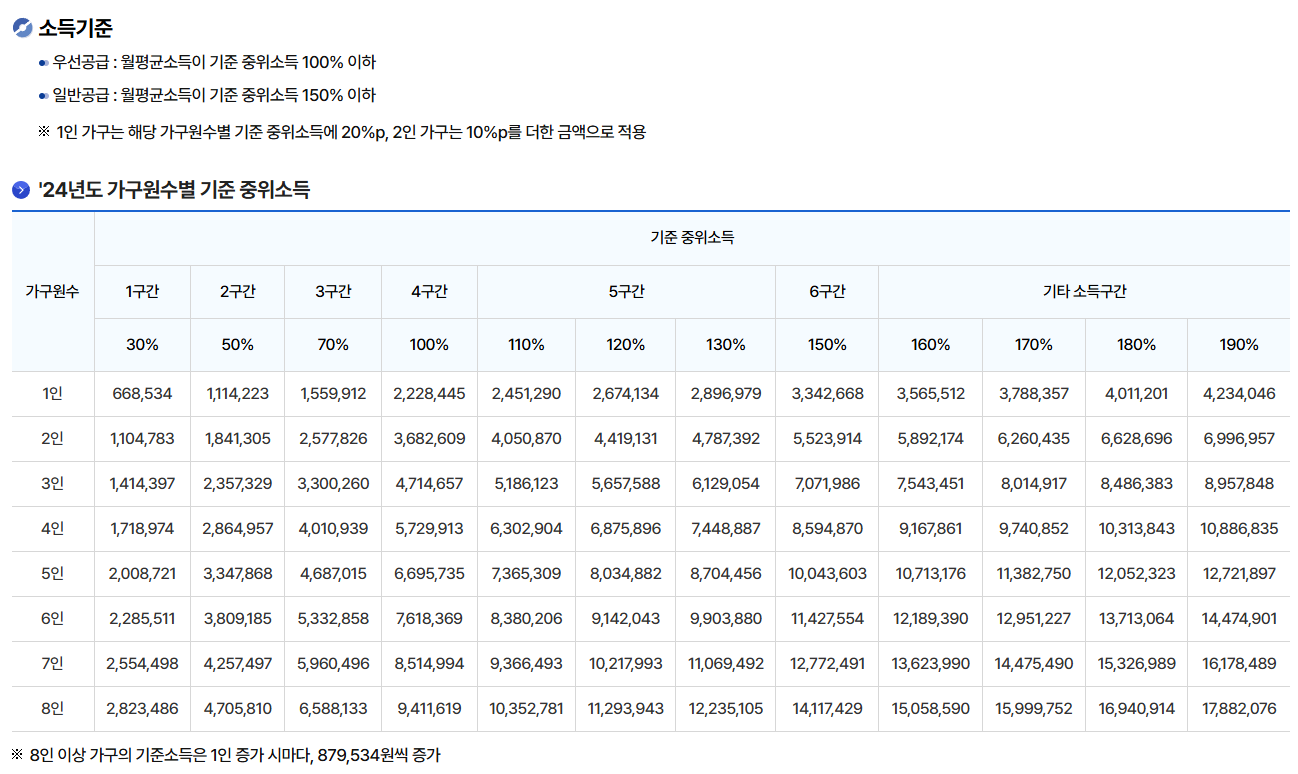The height and width of the screenshot is (774, 1298).
Task: Select the 1구간 column header
Action: coord(141,289)
